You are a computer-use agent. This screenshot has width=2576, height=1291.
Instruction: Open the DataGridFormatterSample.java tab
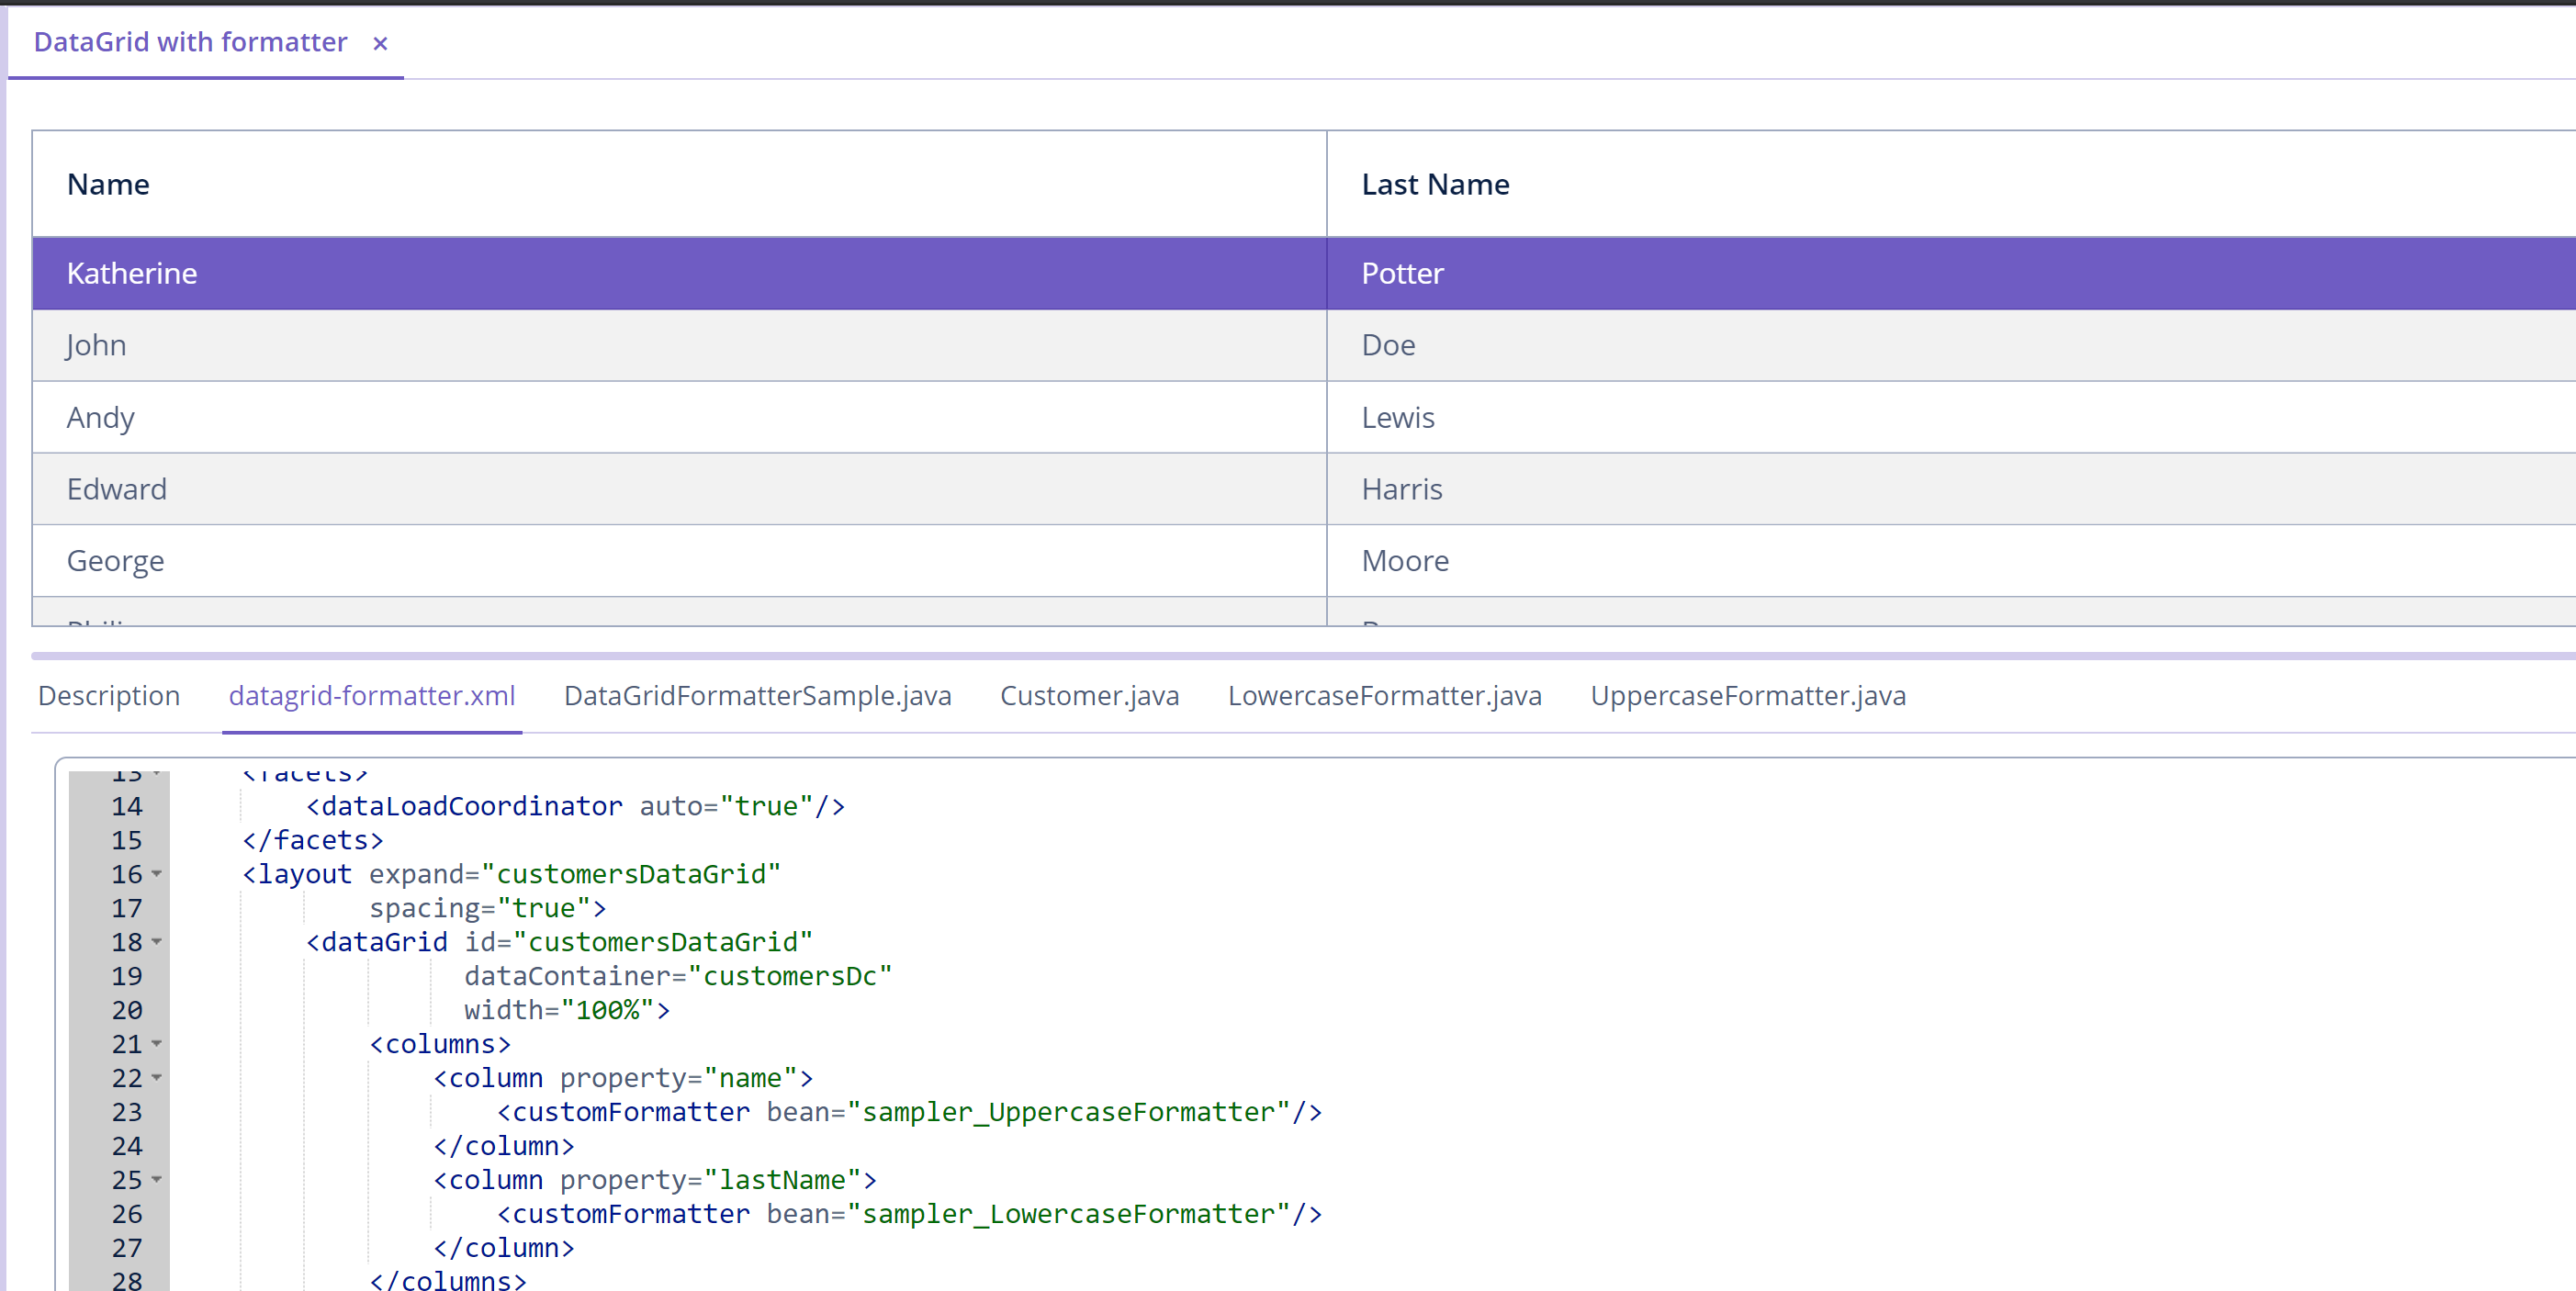pyautogui.click(x=757, y=695)
